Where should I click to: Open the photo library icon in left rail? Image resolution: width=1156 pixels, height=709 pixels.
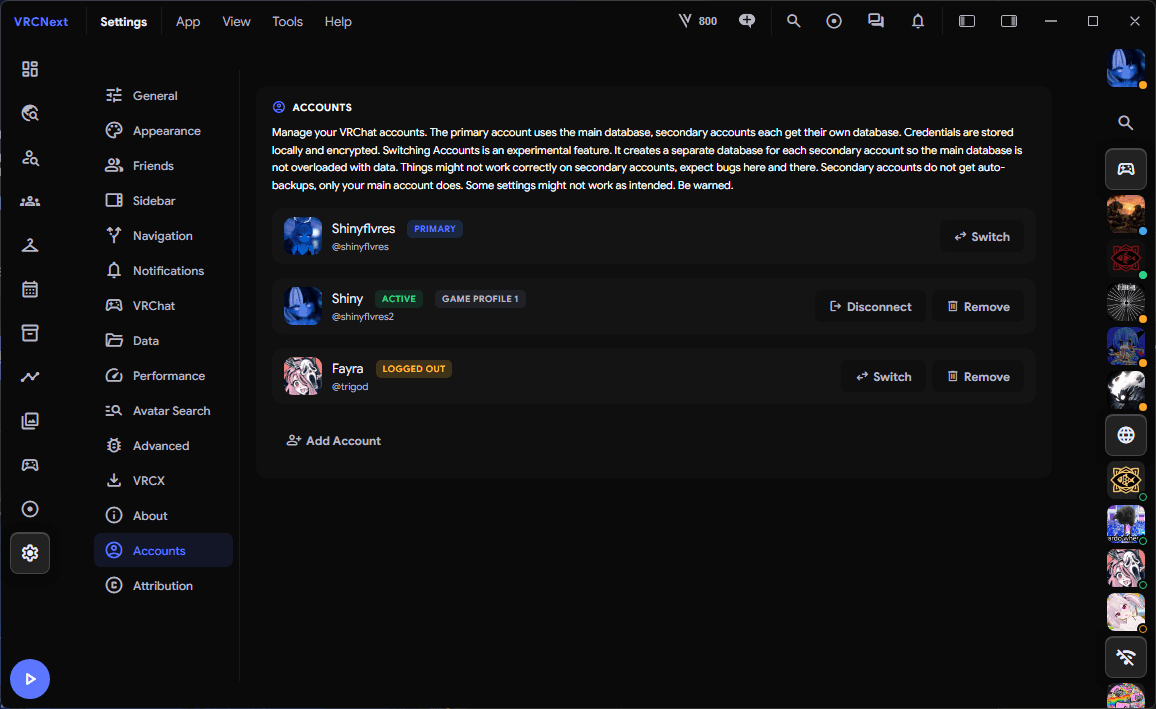pos(29,421)
